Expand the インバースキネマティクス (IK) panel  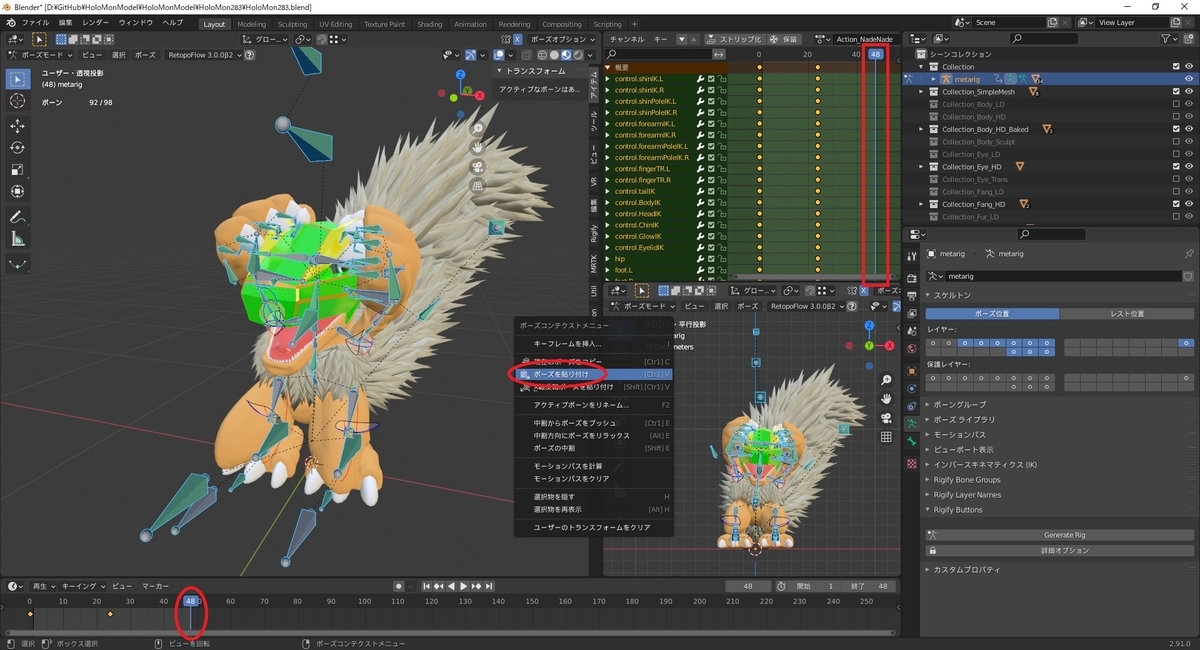[928, 464]
